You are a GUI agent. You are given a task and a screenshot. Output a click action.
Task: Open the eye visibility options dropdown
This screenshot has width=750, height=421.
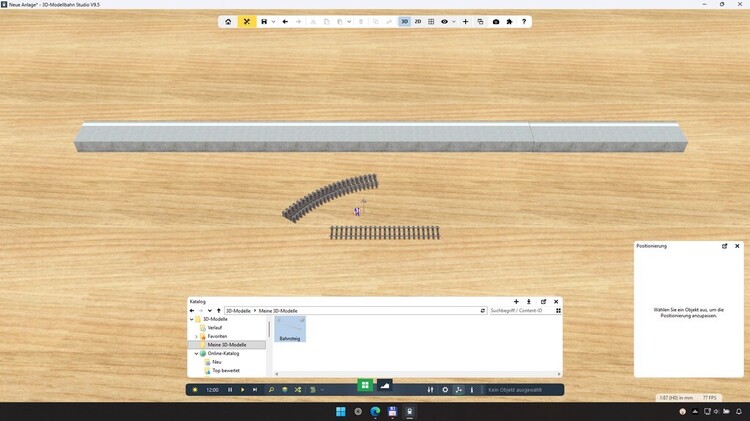454,22
